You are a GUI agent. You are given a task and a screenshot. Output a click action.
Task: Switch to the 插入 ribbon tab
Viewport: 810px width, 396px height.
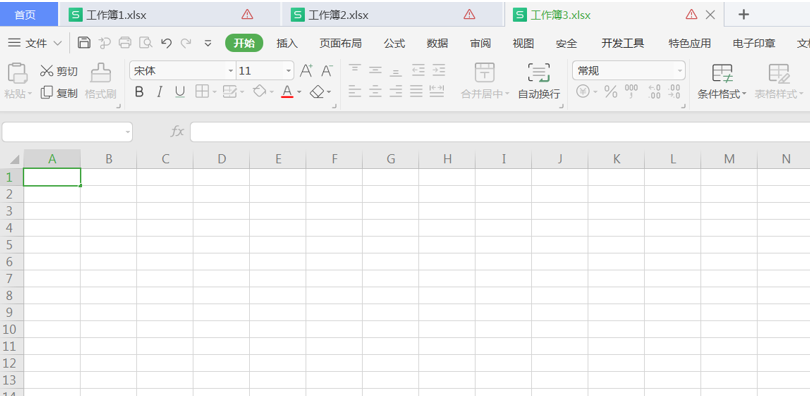click(x=287, y=43)
